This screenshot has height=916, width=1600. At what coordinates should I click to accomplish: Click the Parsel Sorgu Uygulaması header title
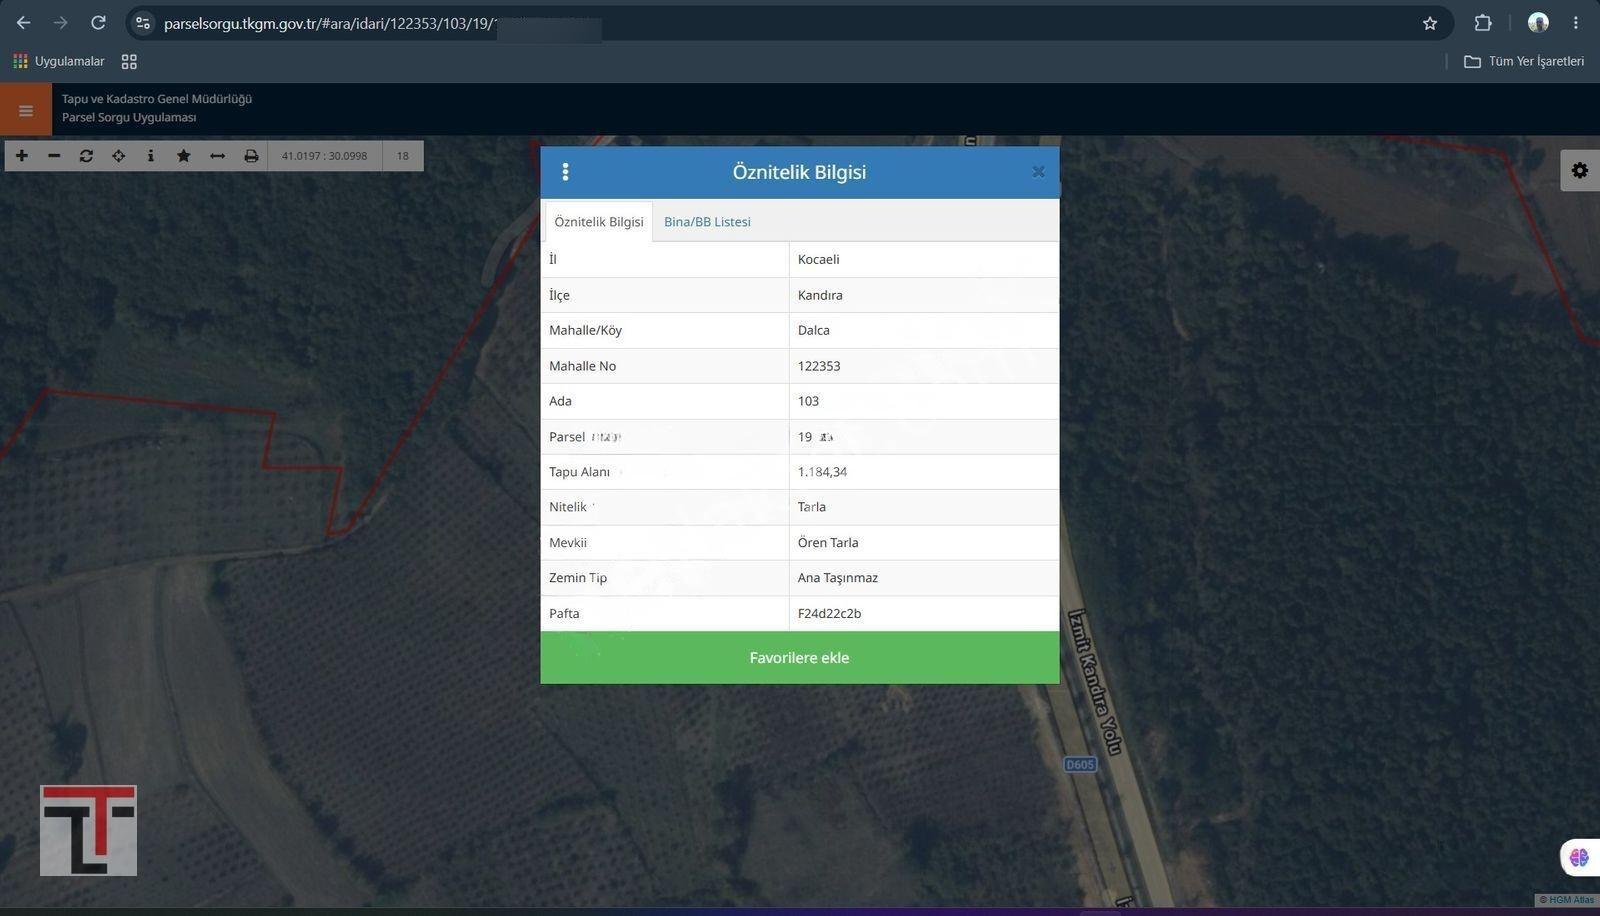pos(129,118)
